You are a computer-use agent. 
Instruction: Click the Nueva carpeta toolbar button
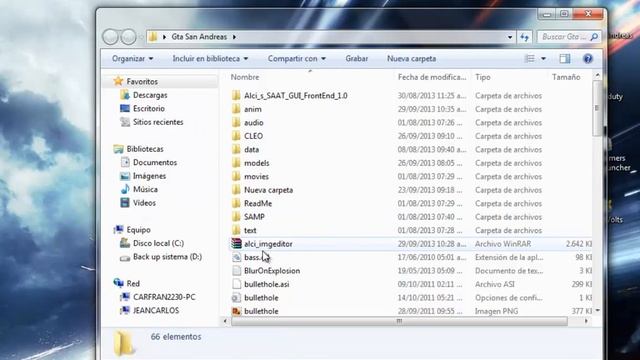pos(411,59)
